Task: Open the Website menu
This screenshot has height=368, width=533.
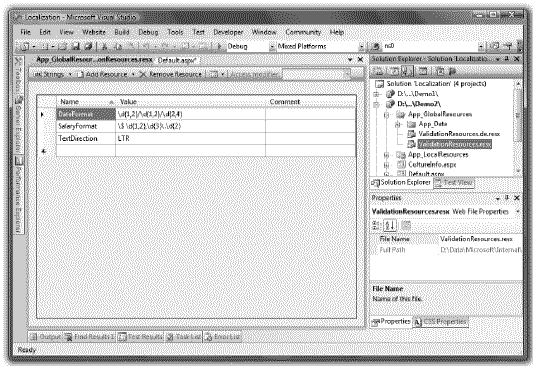Action: [94, 32]
